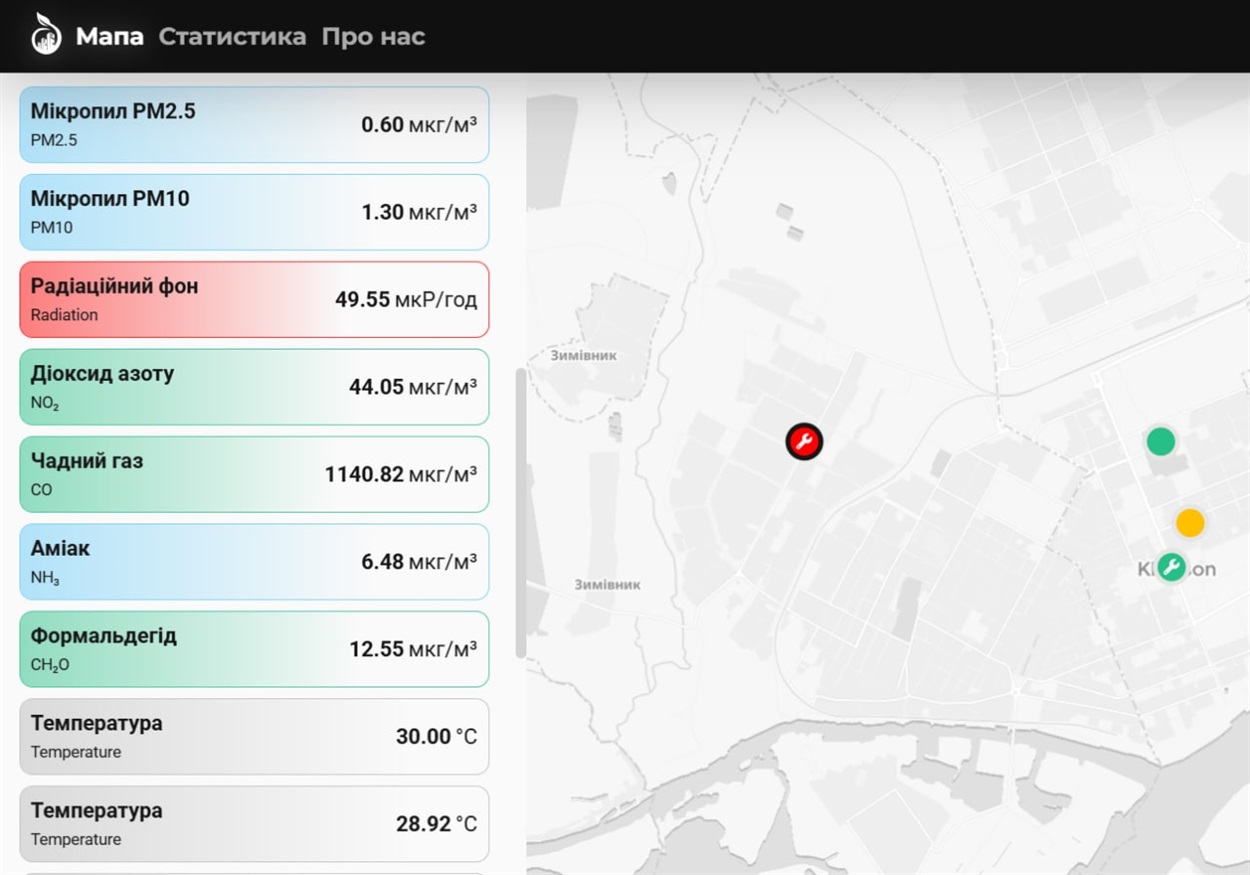Click the upper Зимівник map label

click(584, 355)
